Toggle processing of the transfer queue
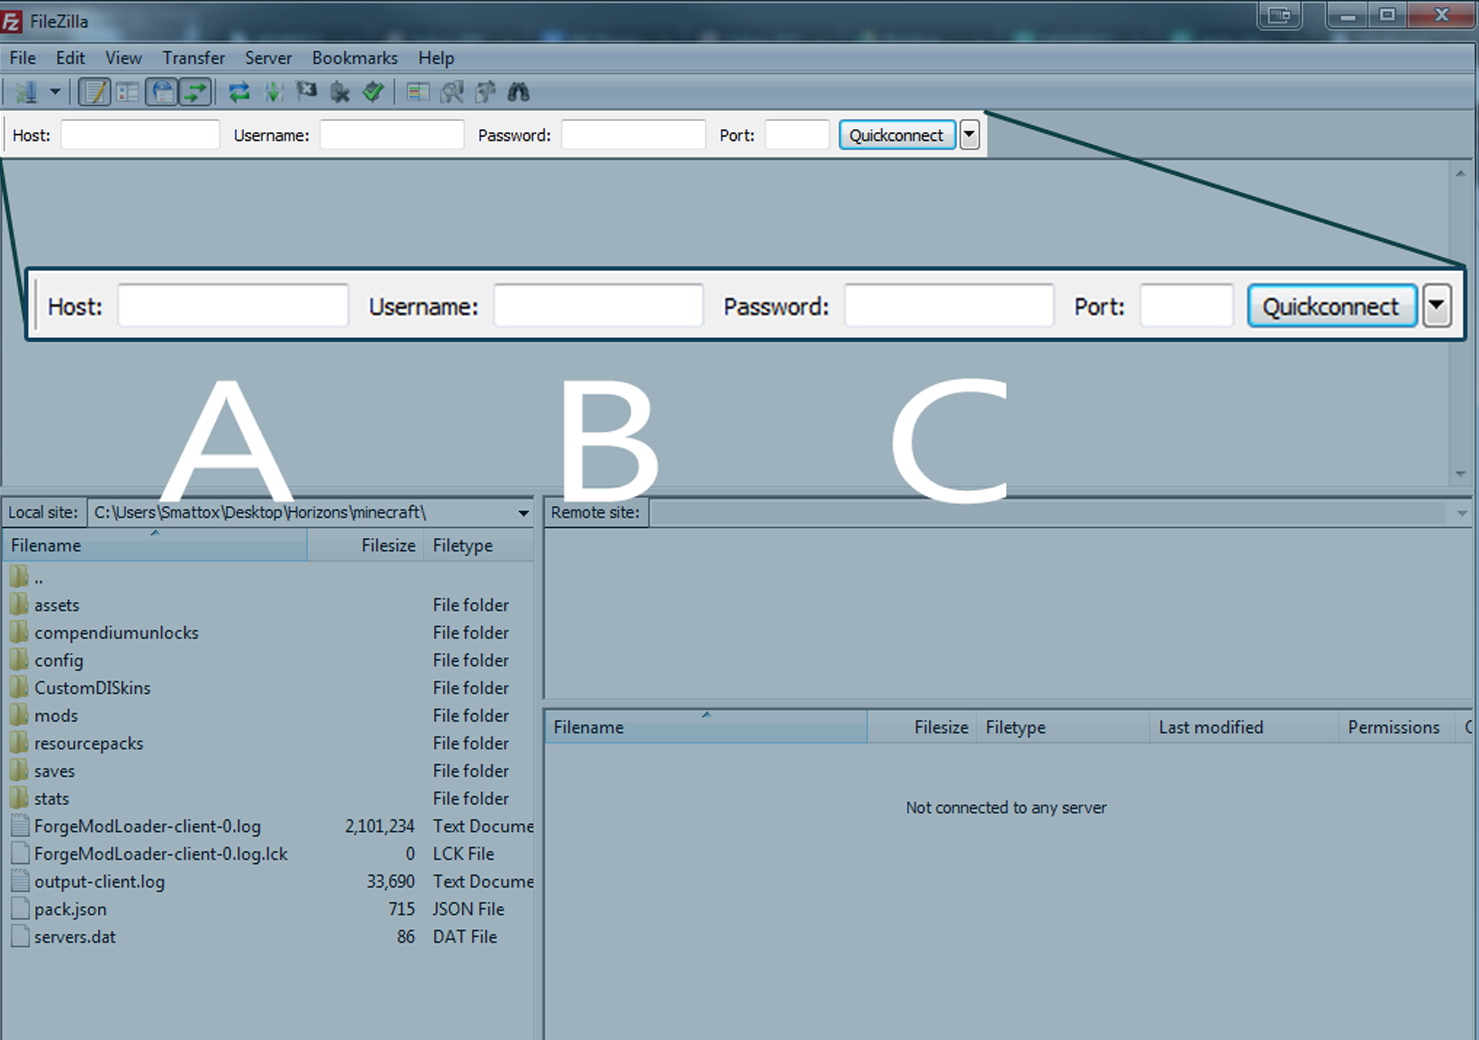Viewport: 1479px width, 1040px height. (x=273, y=93)
